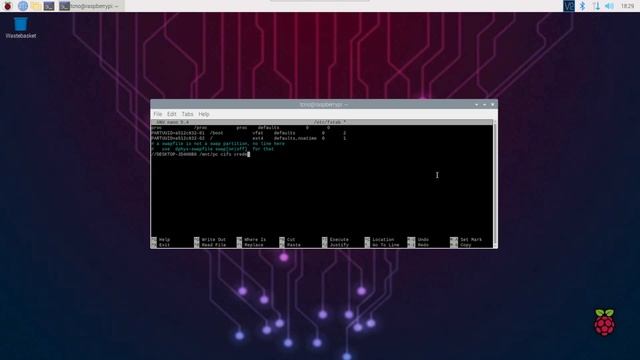Open the volume control in the tray
Image resolution: width=640 pixels, height=360 pixels.
click(609, 6)
